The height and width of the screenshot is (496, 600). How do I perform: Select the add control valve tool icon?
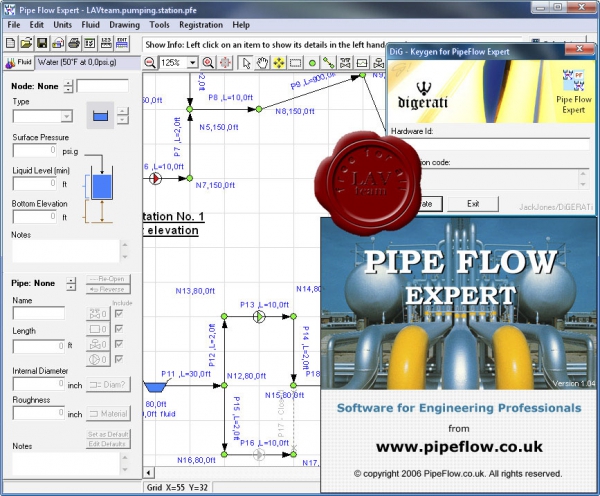(x=378, y=63)
